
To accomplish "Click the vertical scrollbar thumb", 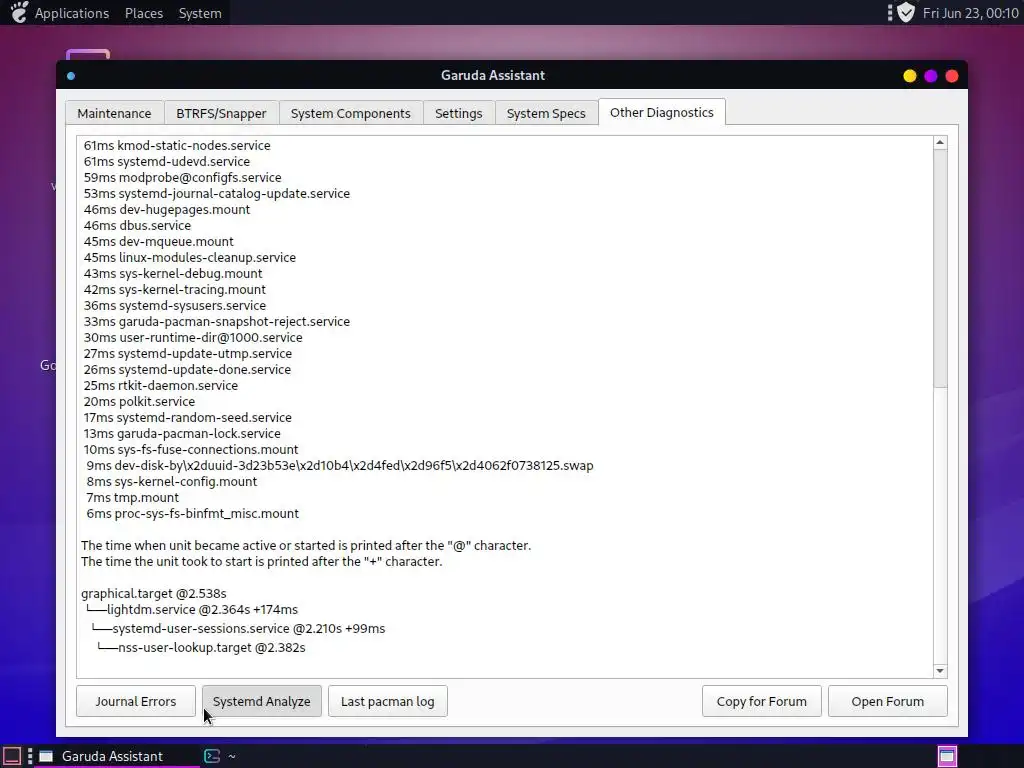I will click(x=940, y=268).
